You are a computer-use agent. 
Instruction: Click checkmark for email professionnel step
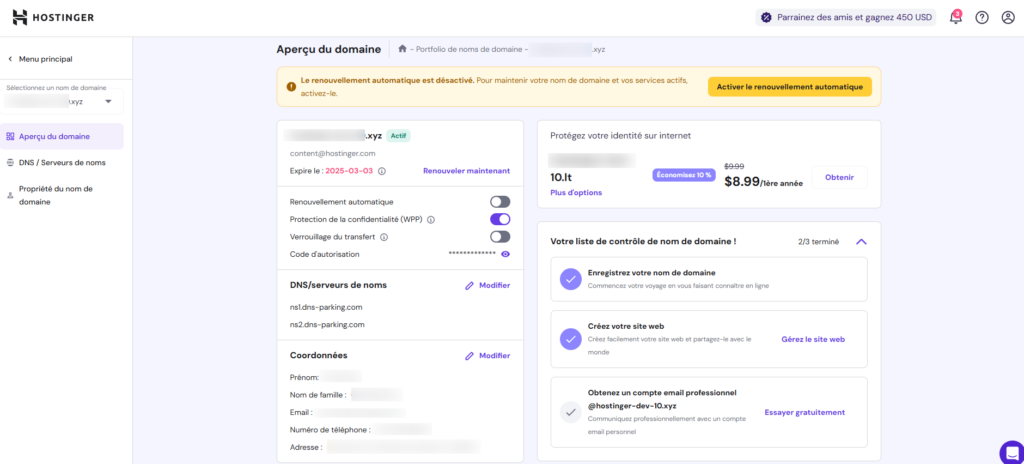pyautogui.click(x=571, y=412)
